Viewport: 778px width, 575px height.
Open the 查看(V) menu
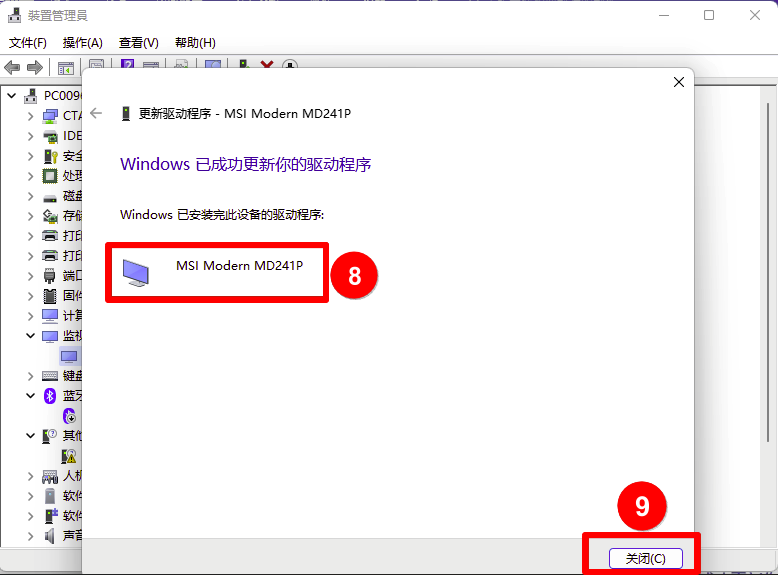pyautogui.click(x=138, y=43)
